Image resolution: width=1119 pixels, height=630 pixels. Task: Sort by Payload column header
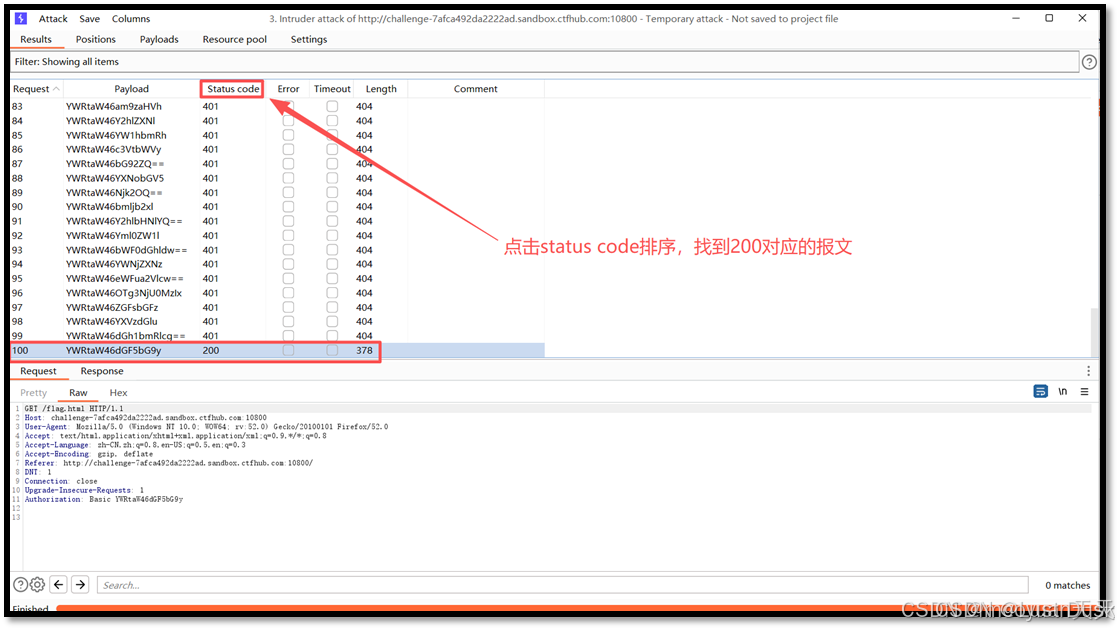pos(131,88)
